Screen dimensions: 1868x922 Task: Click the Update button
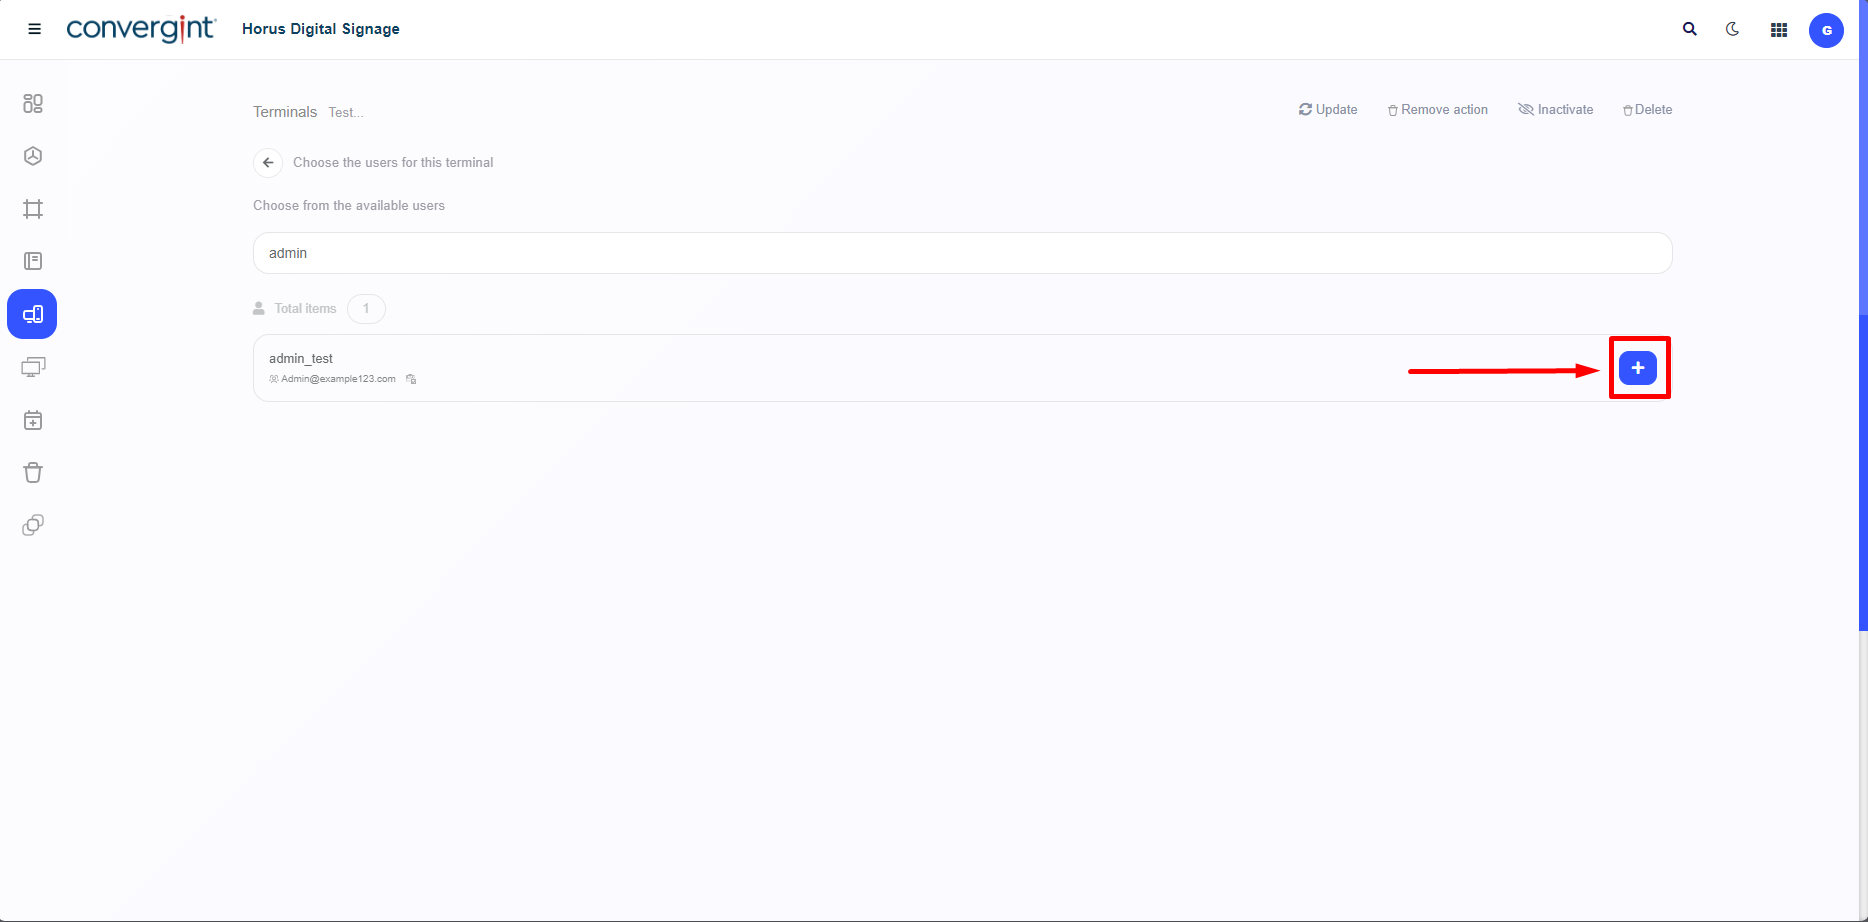pos(1328,110)
